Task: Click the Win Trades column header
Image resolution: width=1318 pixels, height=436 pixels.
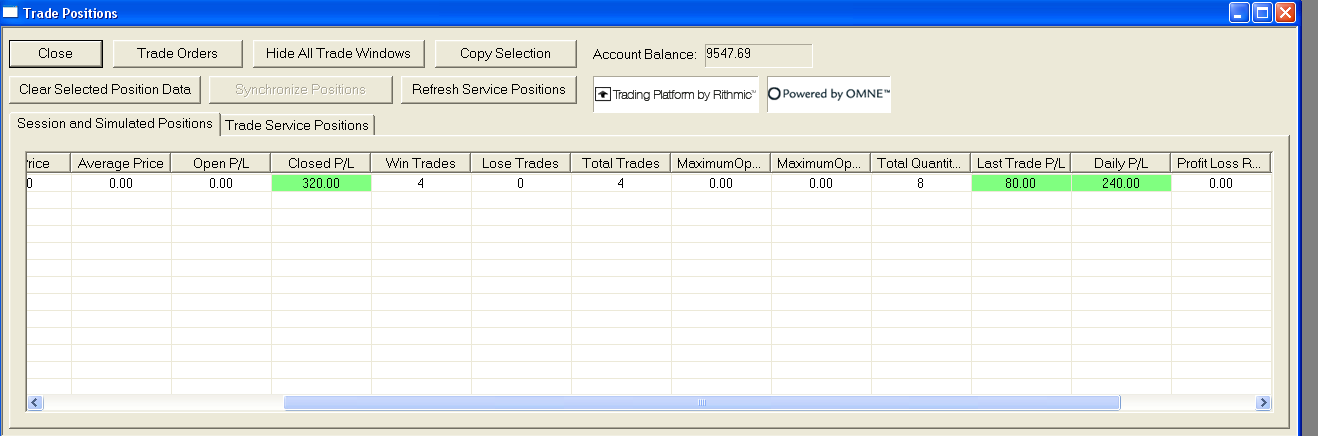Action: pyautogui.click(x=421, y=163)
